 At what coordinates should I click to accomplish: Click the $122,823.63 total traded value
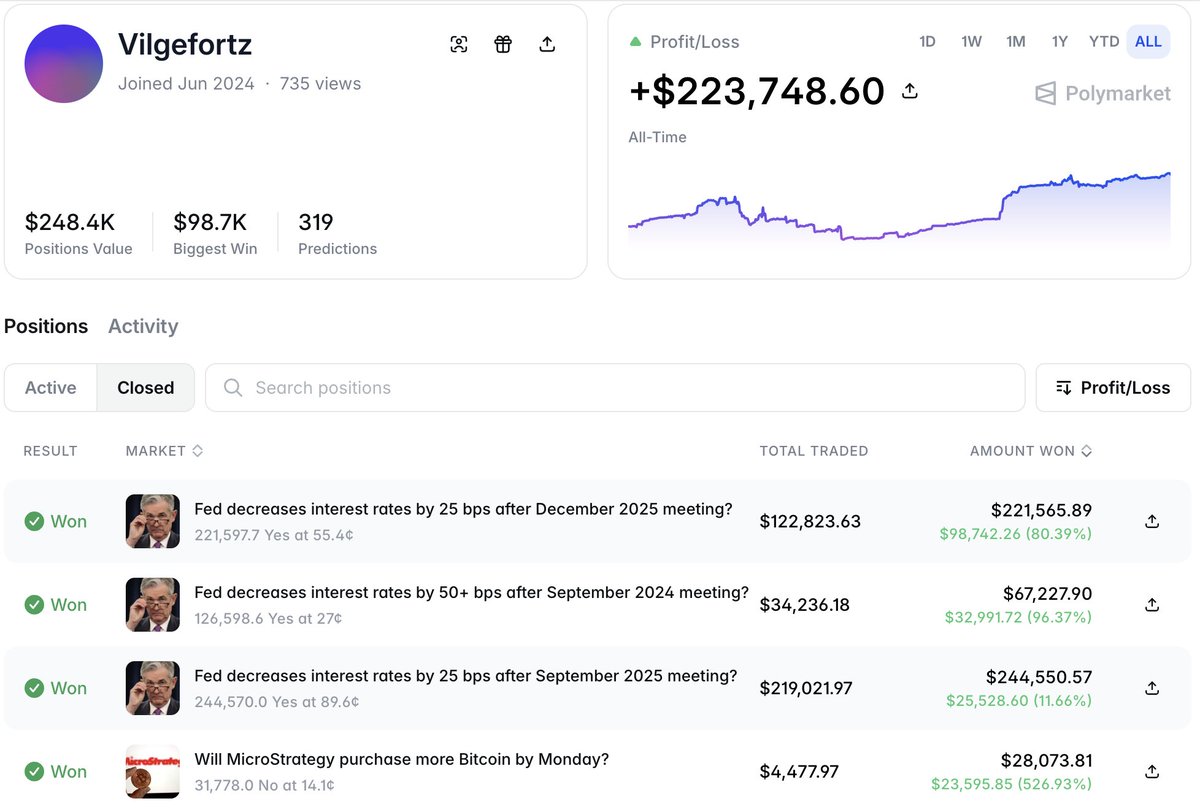point(810,521)
